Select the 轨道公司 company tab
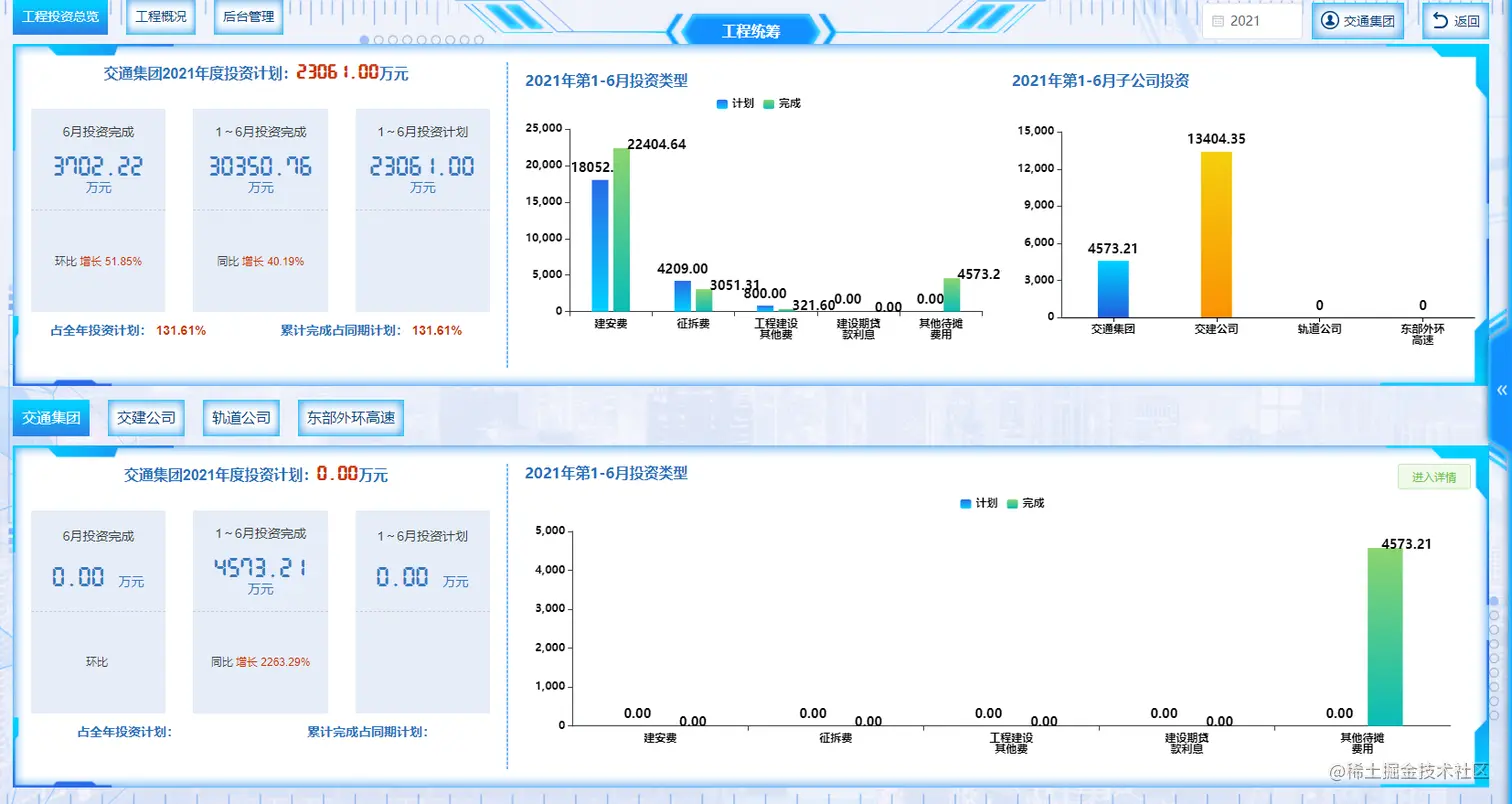 [x=241, y=418]
